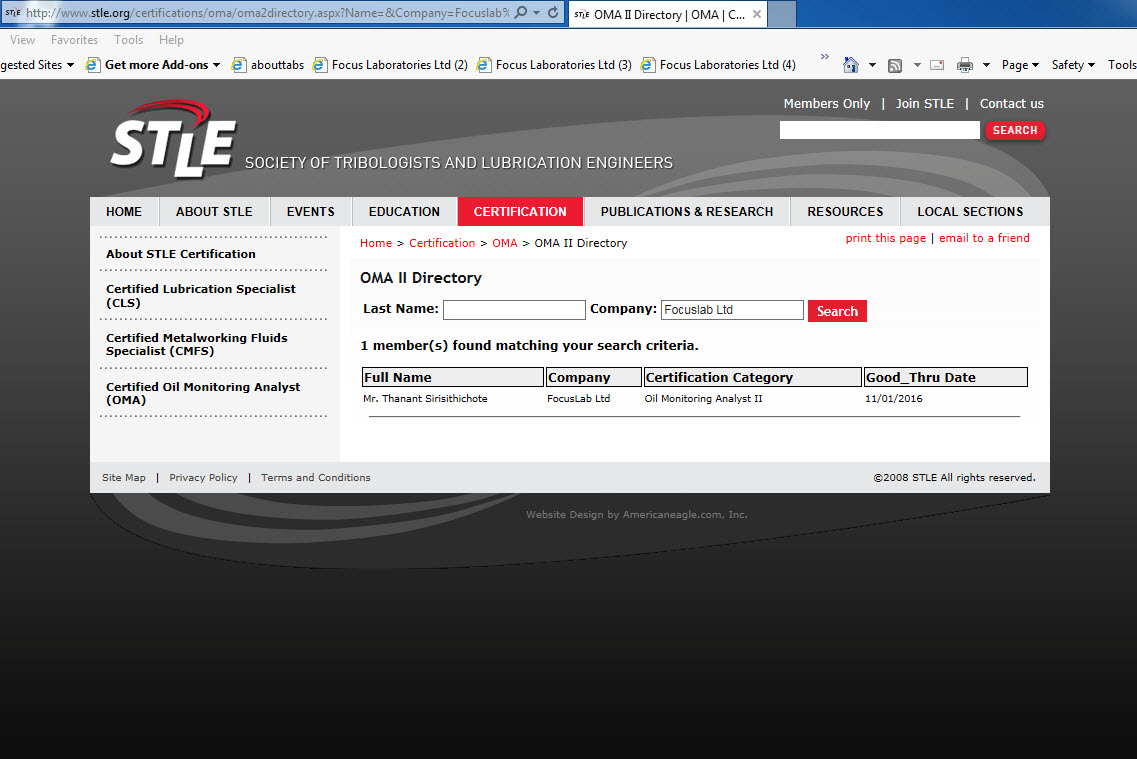1137x759 pixels.
Task: Click the RSS feeds icon
Action: [895, 65]
